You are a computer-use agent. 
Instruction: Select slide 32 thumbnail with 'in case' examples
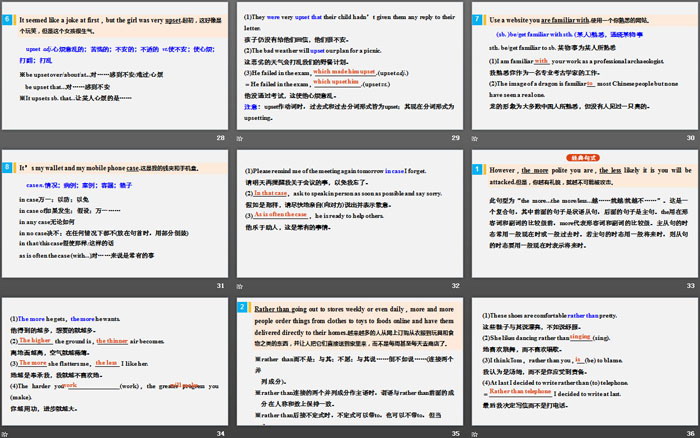(x=350, y=213)
